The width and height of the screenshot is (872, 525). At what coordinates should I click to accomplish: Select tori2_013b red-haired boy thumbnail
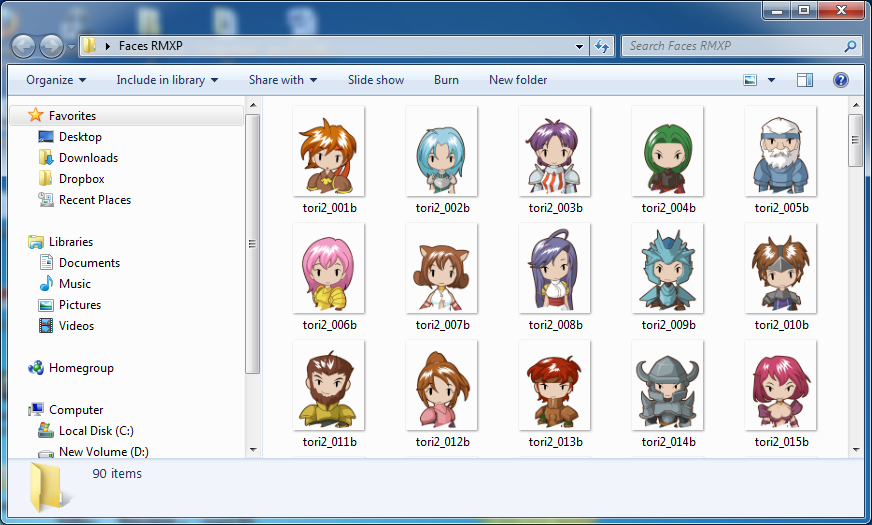tap(554, 385)
